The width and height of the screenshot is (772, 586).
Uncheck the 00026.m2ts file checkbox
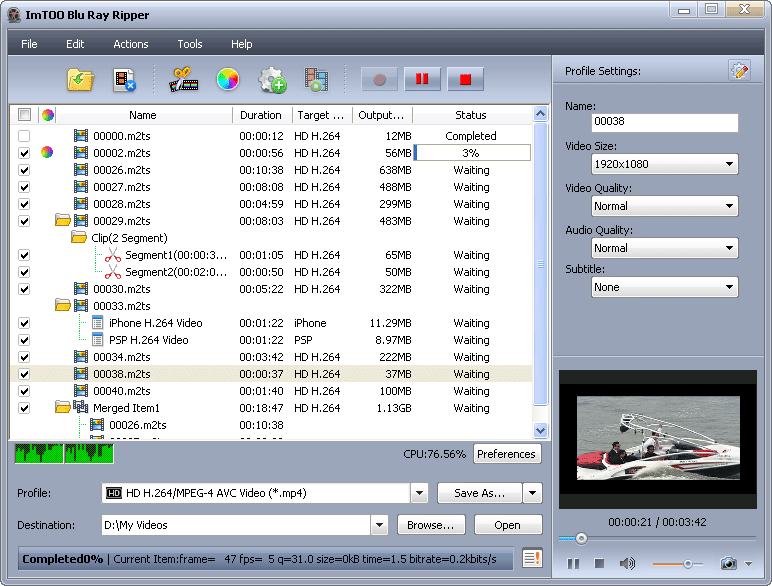[x=24, y=170]
